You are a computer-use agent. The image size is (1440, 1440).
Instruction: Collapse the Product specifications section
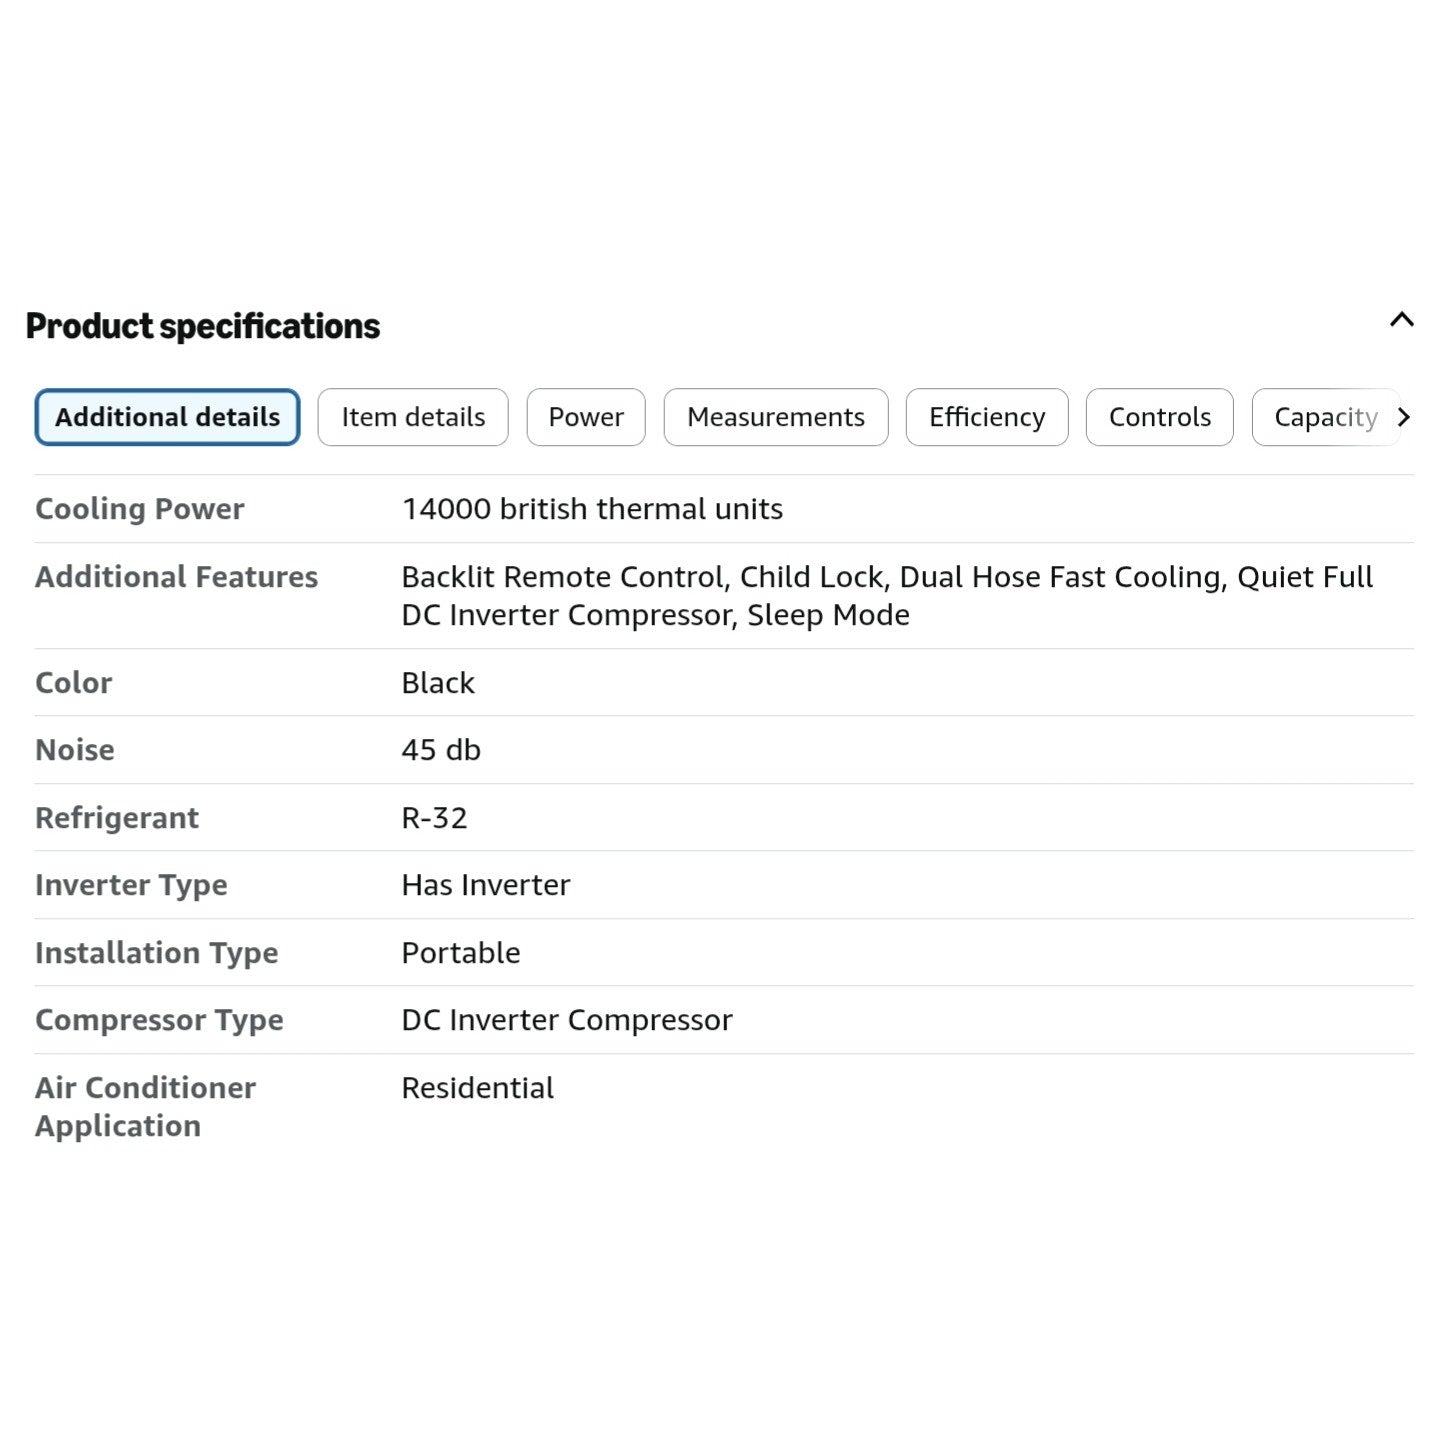1401,321
